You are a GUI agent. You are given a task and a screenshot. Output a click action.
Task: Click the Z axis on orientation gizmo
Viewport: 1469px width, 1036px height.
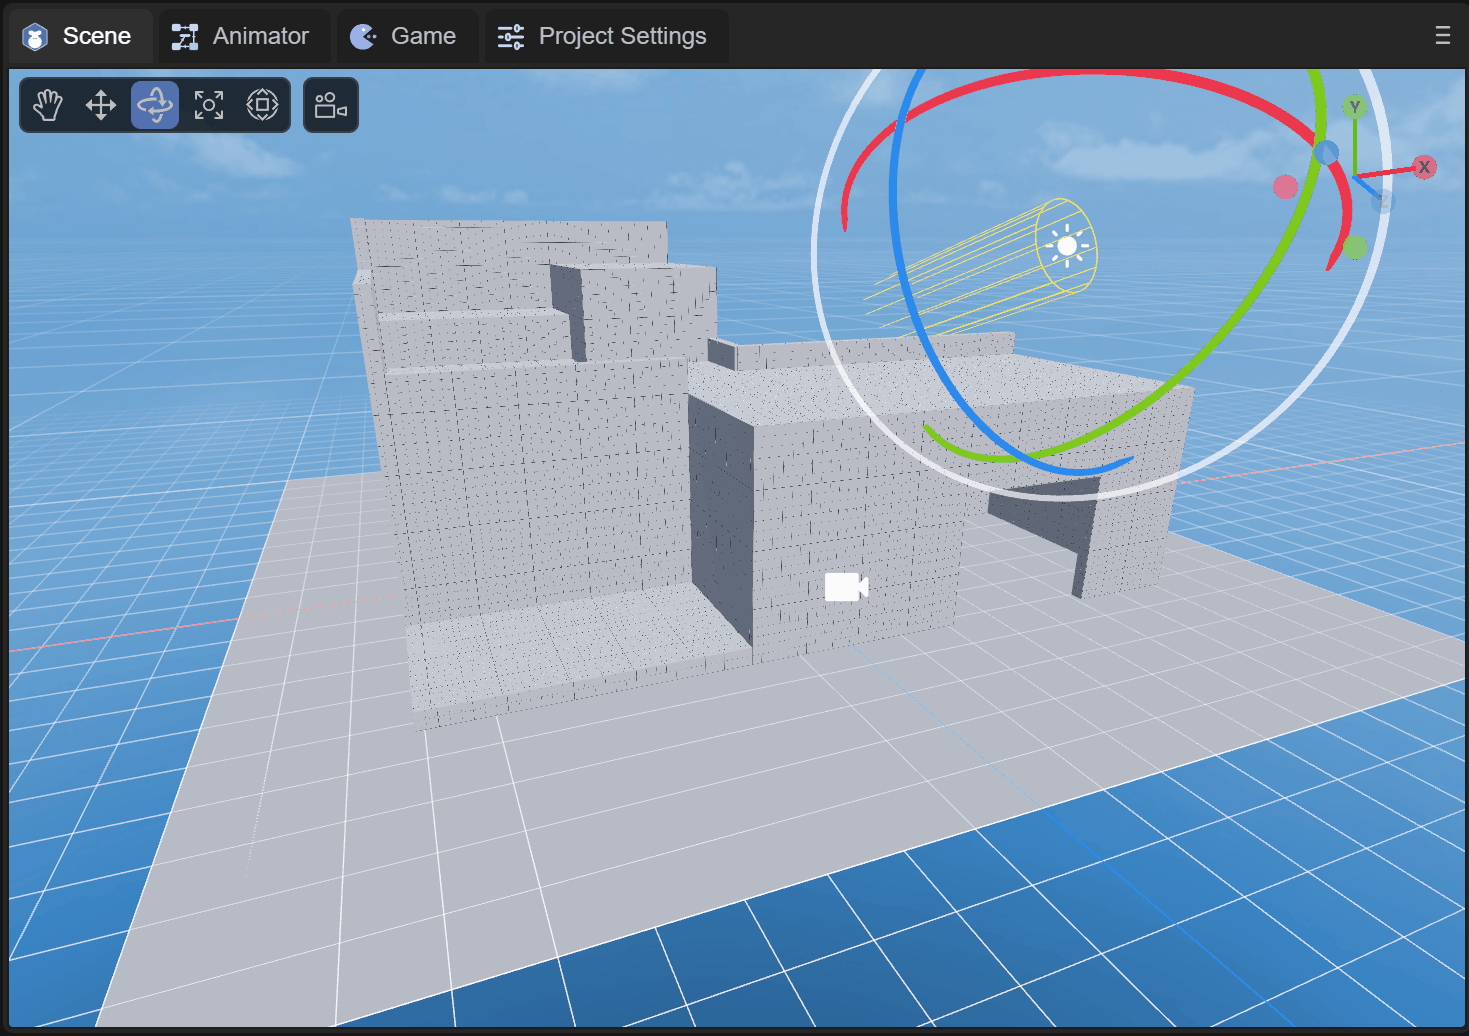tap(1382, 202)
